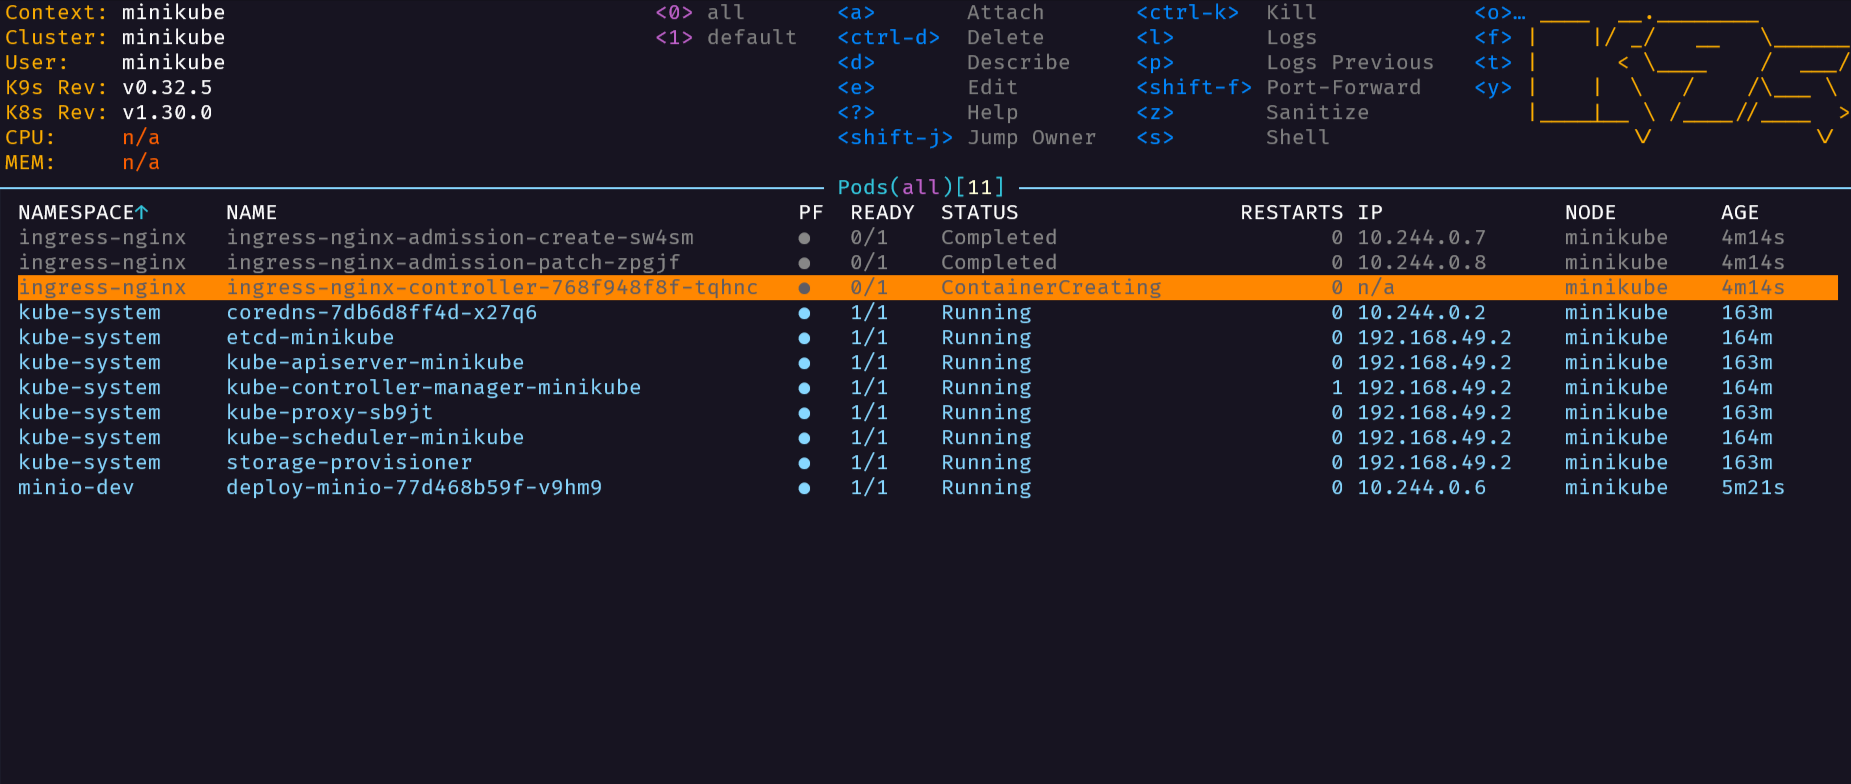Click the STATUS column header
Screen dimensions: 1851x784
click(x=980, y=213)
